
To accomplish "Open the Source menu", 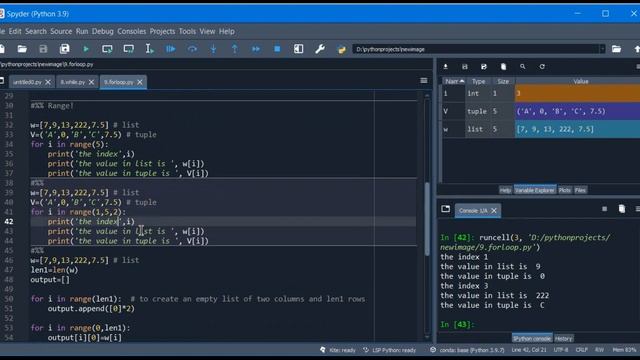I will click(61, 31).
